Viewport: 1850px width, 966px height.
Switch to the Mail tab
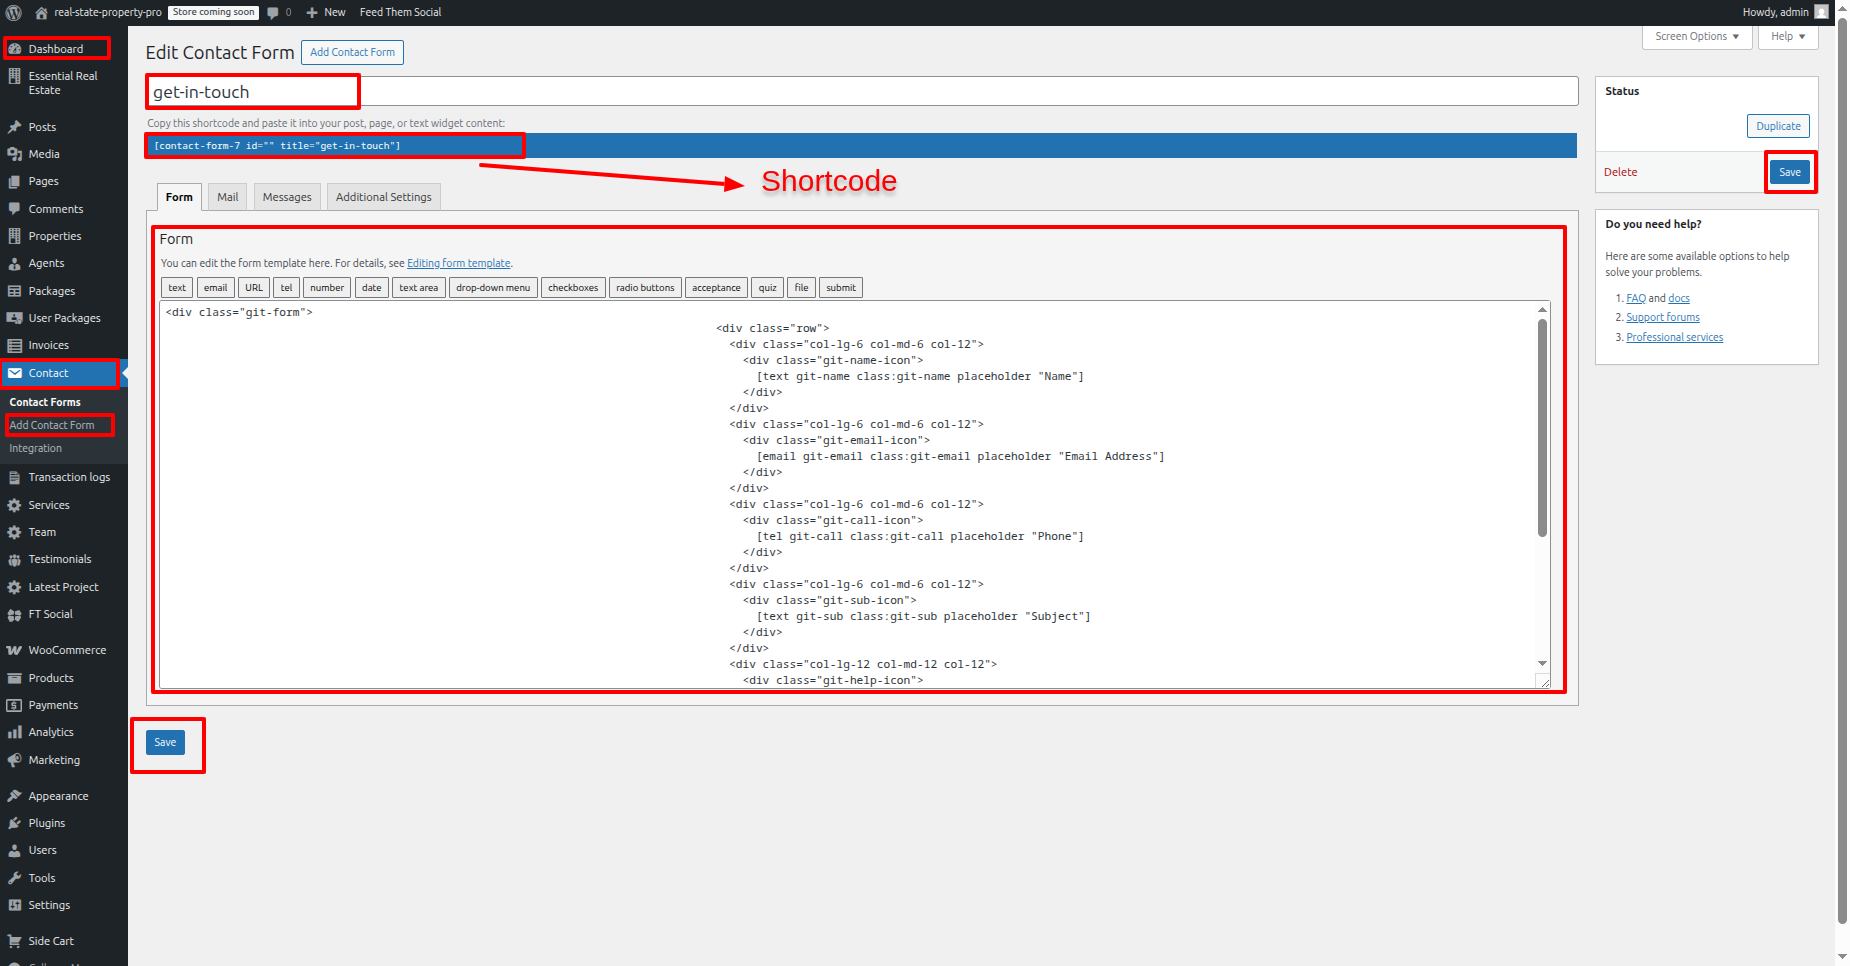tap(228, 197)
